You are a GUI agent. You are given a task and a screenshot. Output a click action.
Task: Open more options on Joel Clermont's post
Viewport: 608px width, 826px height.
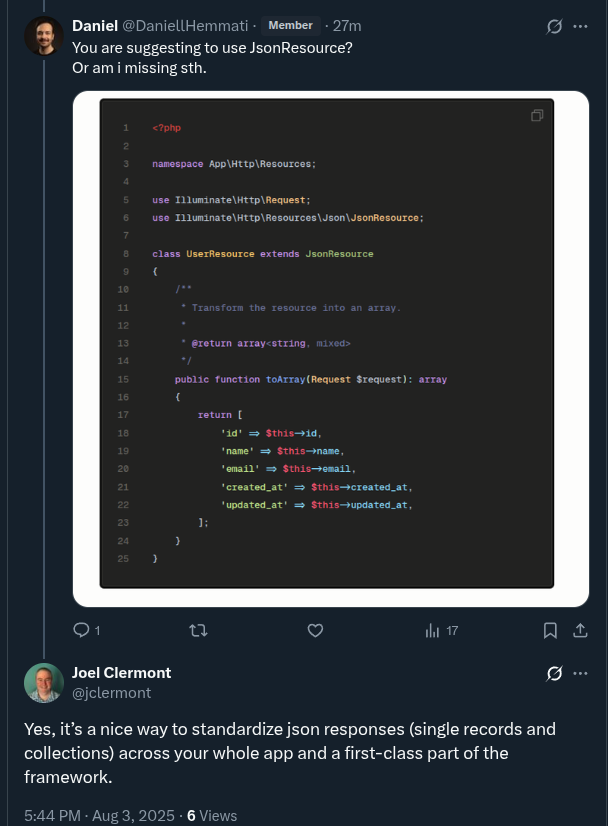580,673
